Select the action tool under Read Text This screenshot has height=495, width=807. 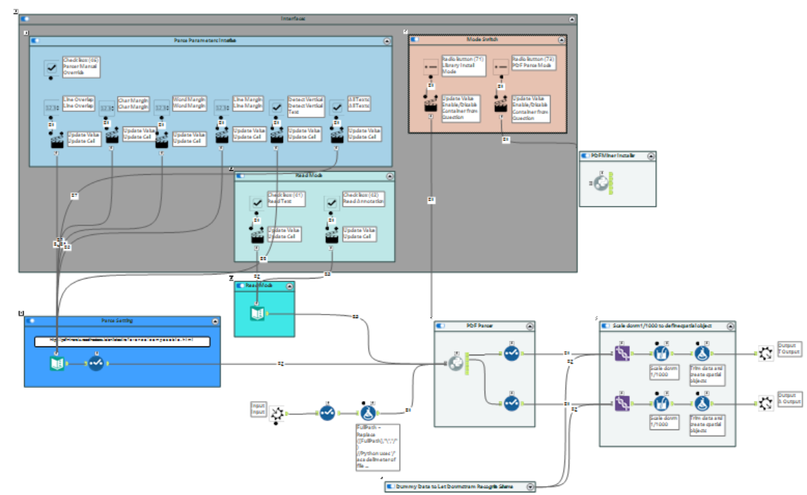click(x=257, y=236)
